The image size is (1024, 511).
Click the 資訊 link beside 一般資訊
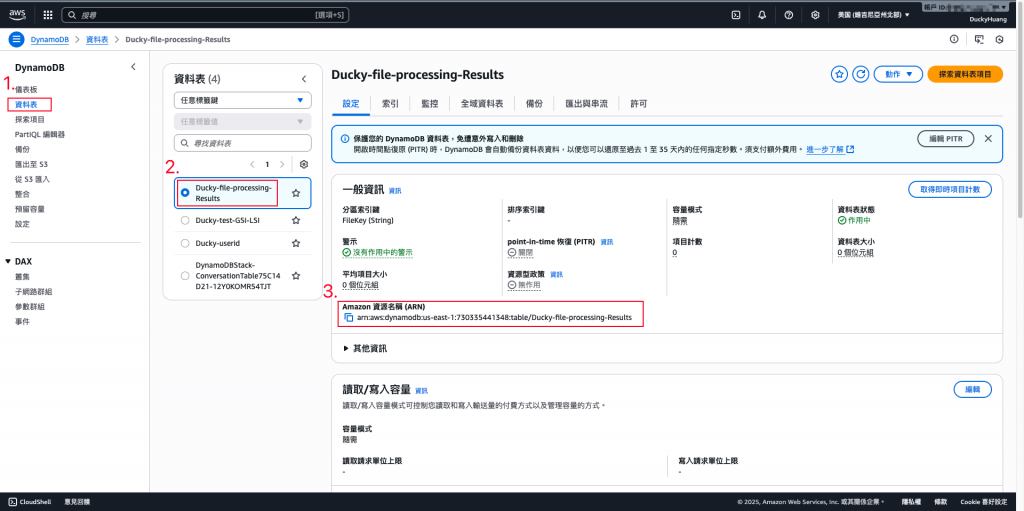pyautogui.click(x=395, y=191)
